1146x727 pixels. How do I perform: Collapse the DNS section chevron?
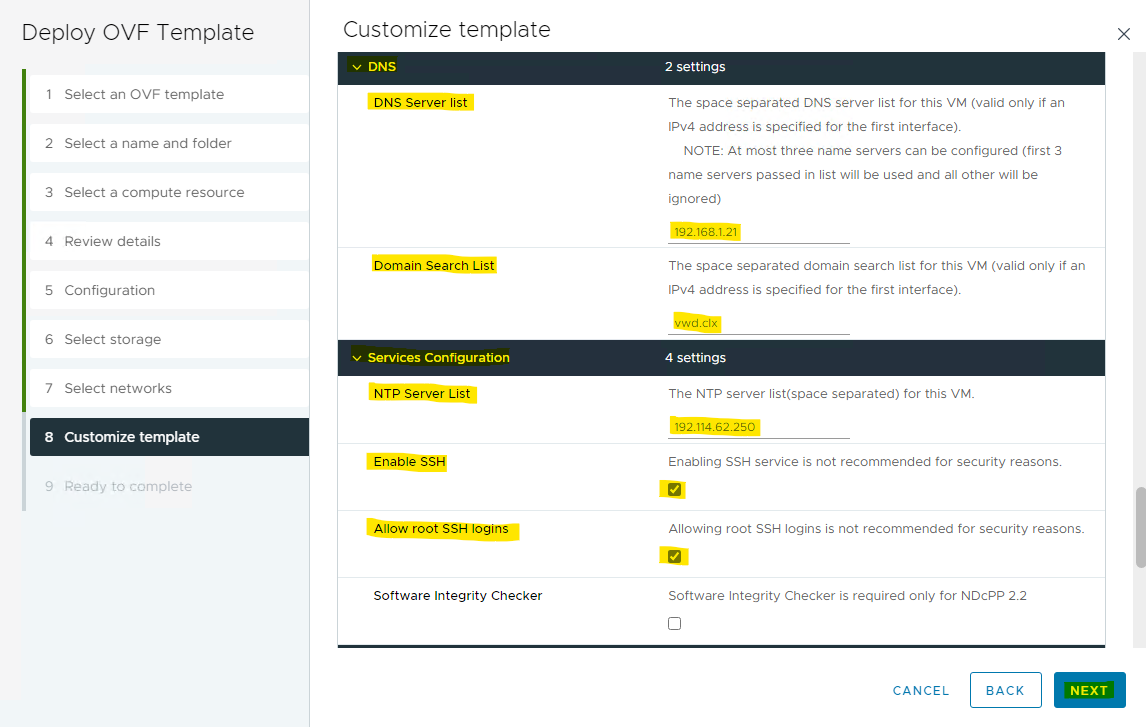(357, 67)
